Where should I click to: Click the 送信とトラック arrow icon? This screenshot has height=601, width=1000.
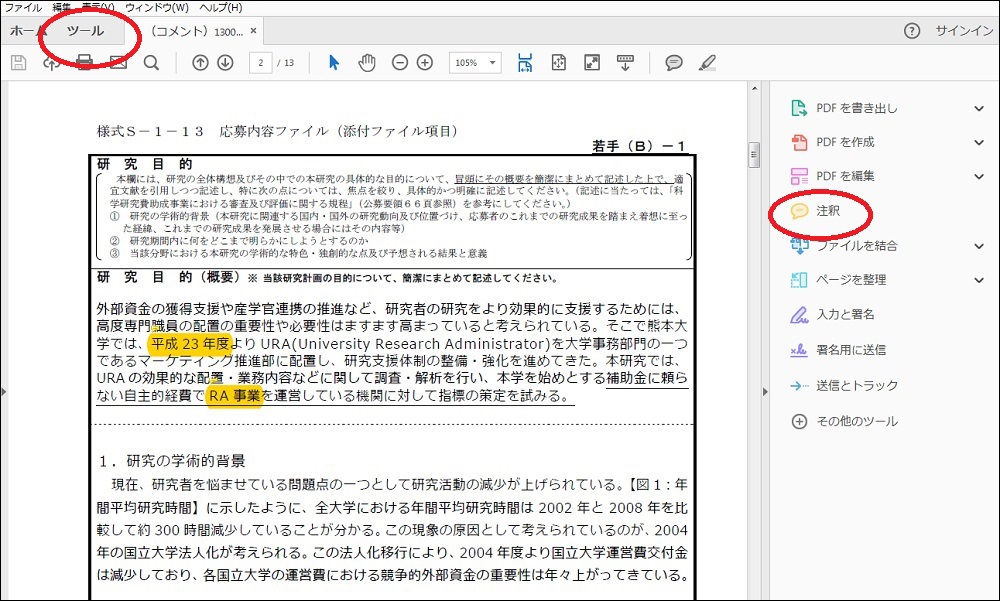799,385
